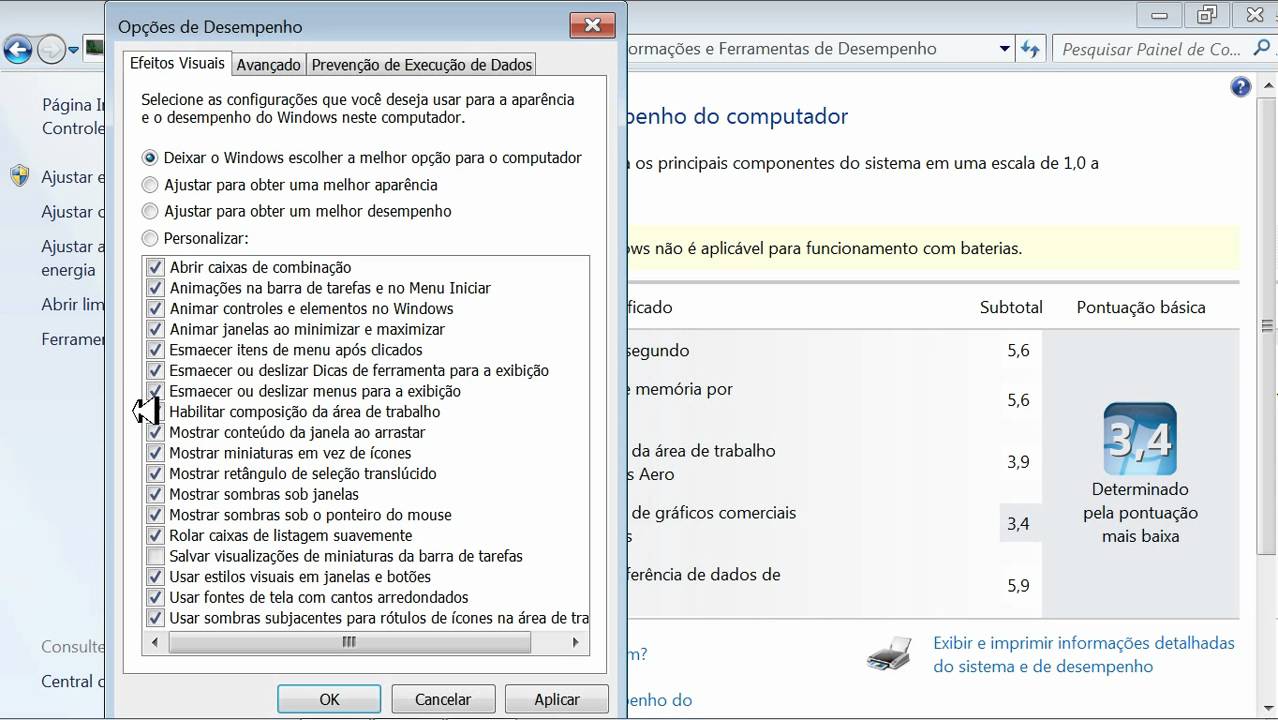Click the printer icon in performance window
This screenshot has height=720, width=1278.
pyautogui.click(x=889, y=654)
